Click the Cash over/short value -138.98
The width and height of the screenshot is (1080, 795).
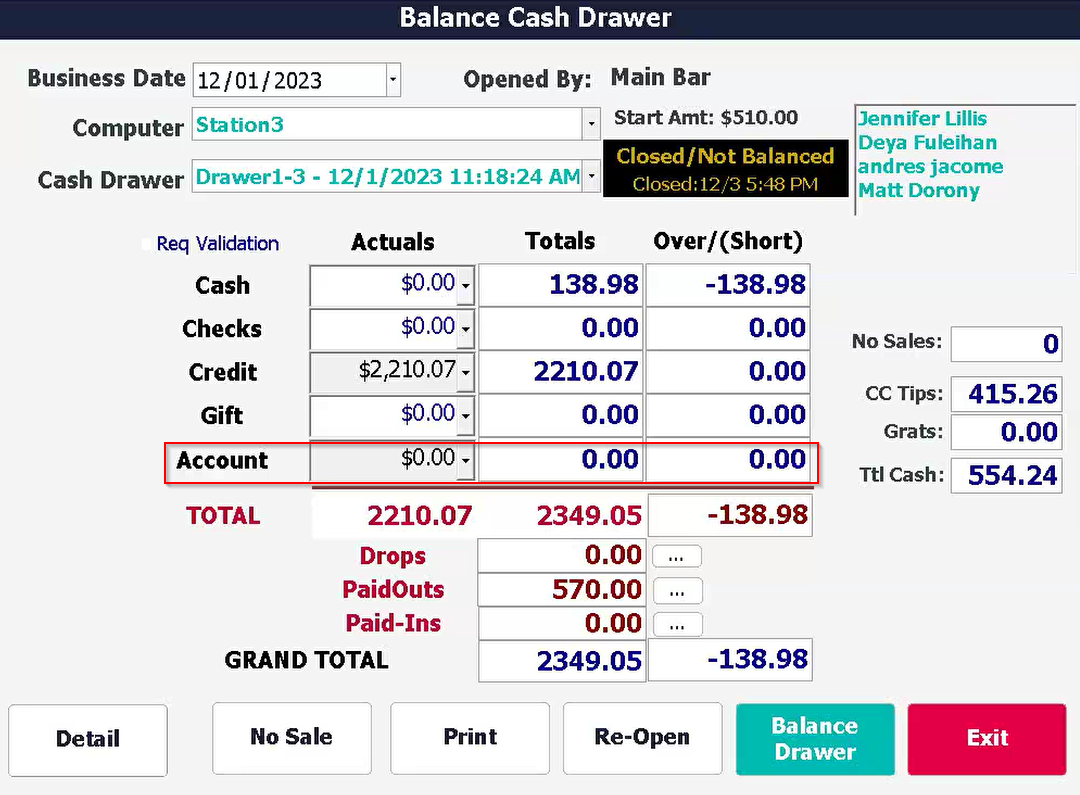(x=728, y=285)
